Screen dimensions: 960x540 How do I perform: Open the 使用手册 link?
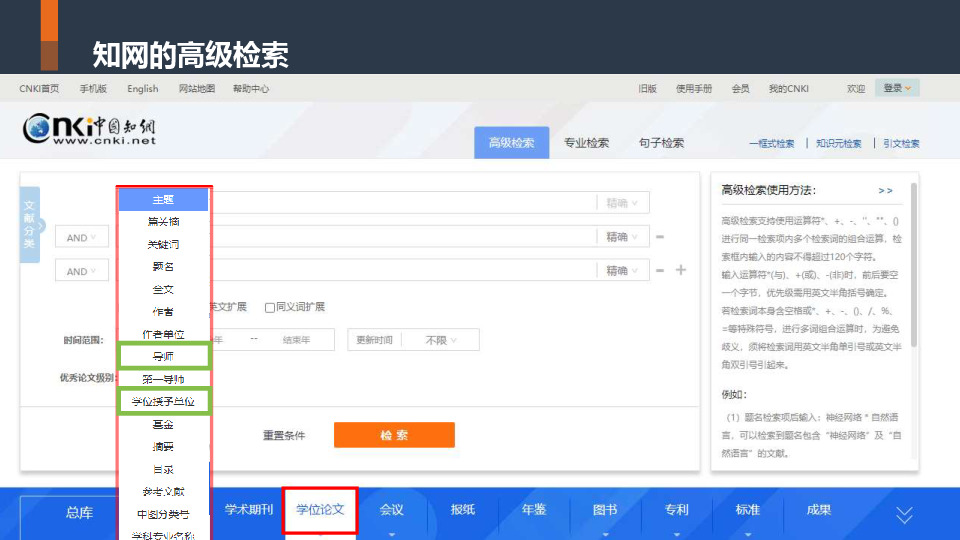pyautogui.click(x=694, y=89)
